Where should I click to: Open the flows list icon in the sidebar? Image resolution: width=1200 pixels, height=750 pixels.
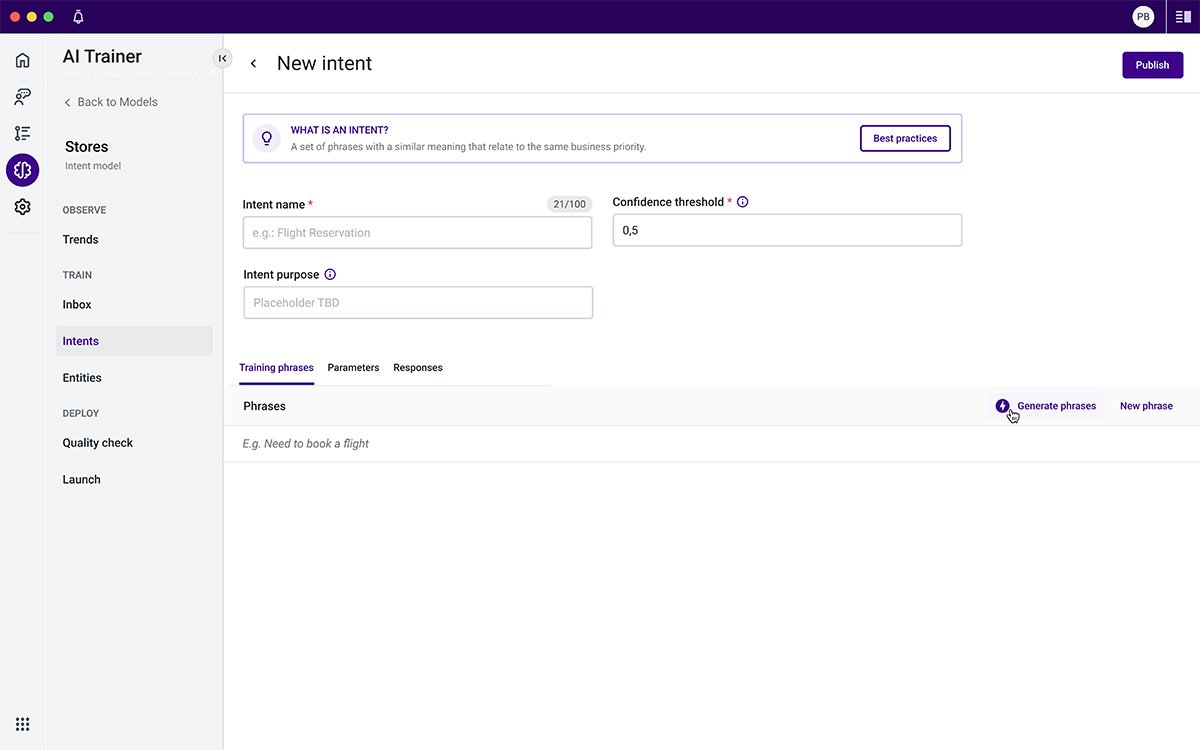[22, 132]
